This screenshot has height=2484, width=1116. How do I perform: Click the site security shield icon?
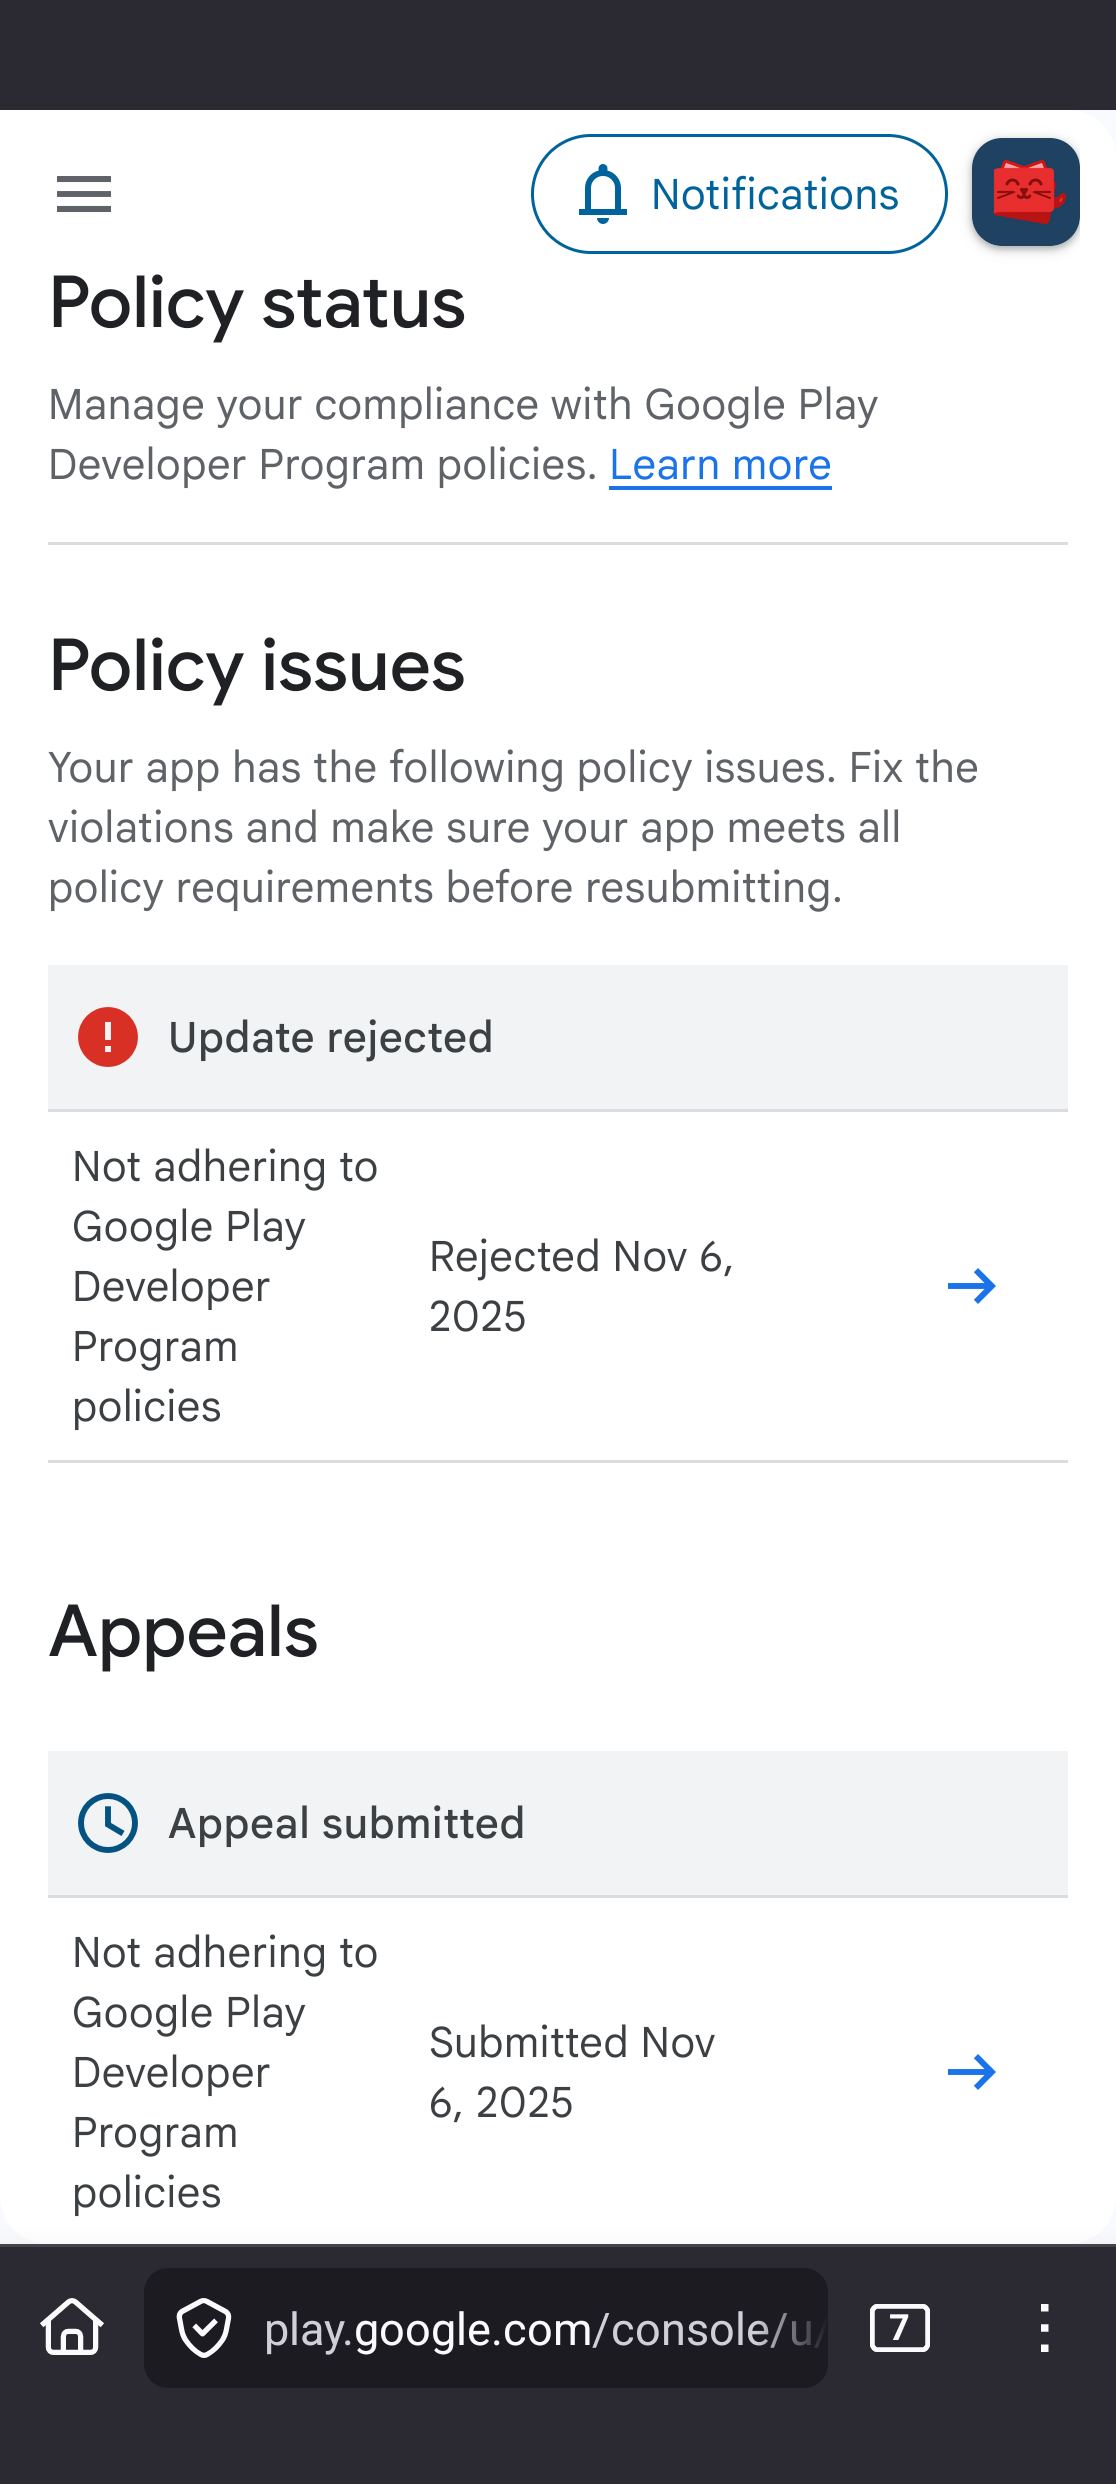[204, 2328]
